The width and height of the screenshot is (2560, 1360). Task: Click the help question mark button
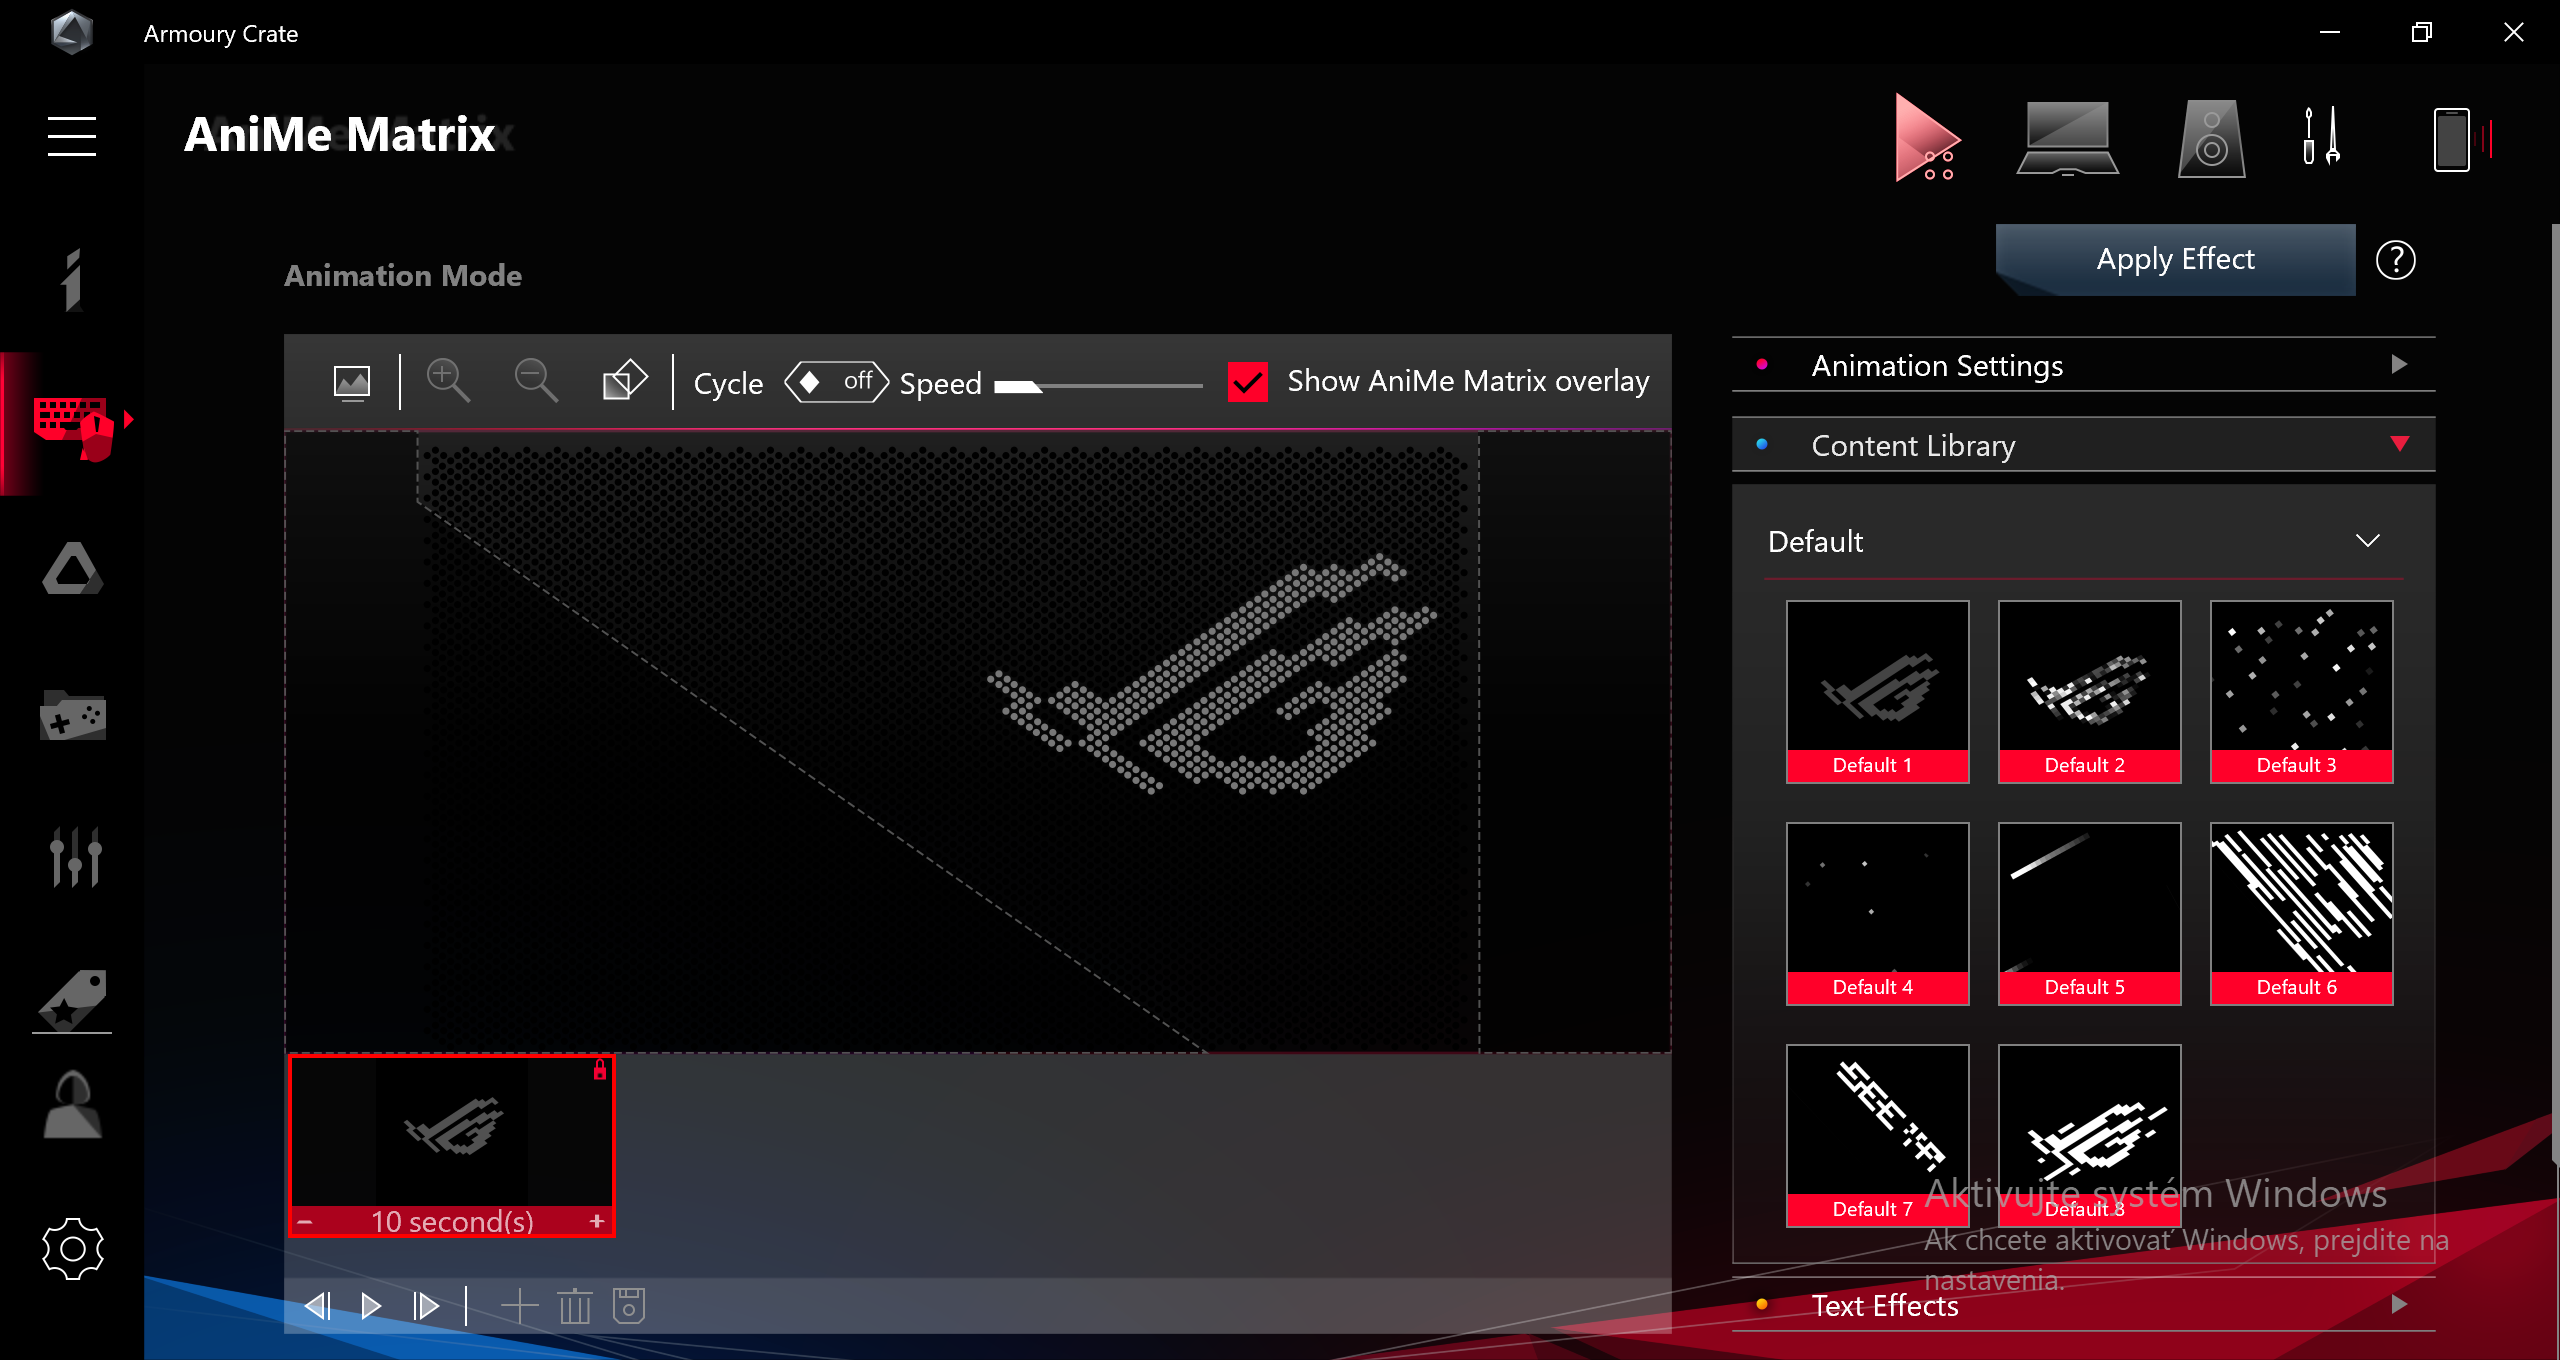(x=2395, y=260)
